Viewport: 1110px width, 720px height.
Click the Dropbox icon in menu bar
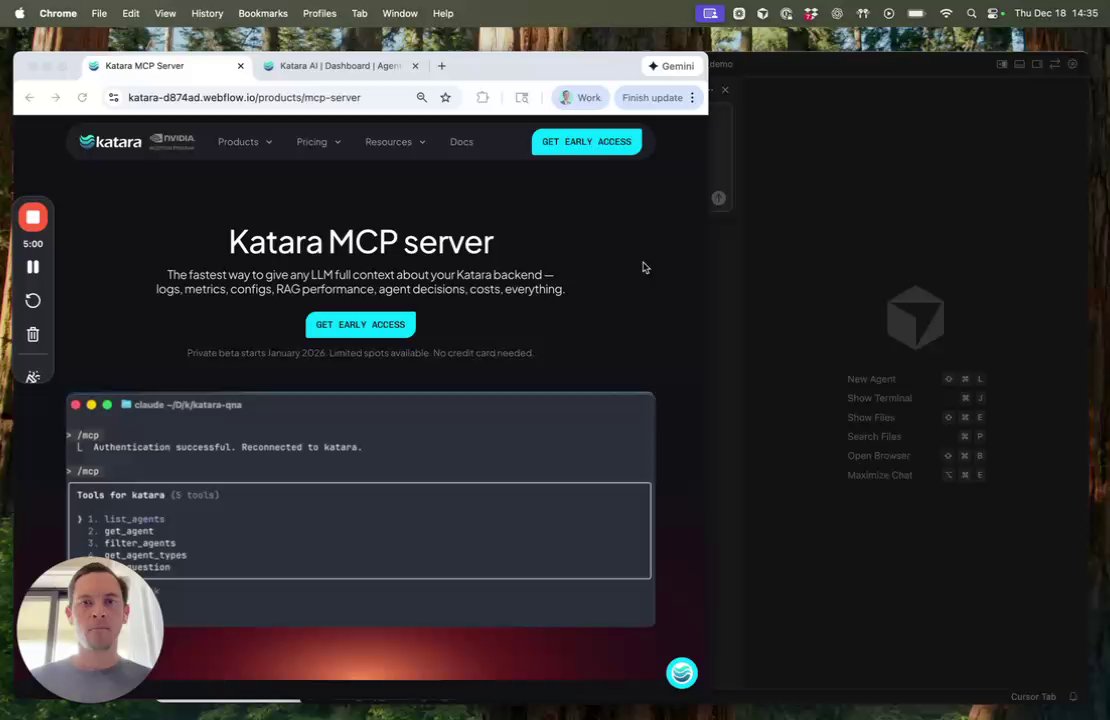[811, 13]
